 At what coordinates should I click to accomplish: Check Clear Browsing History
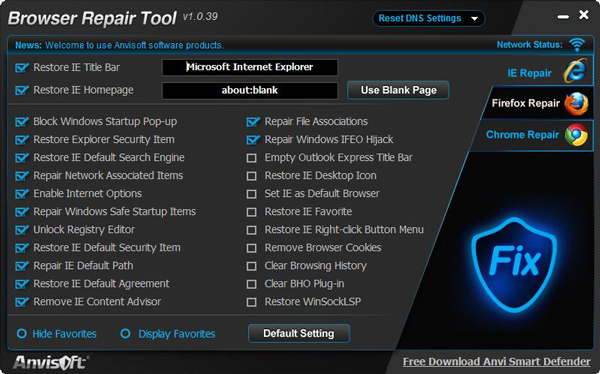tap(251, 266)
